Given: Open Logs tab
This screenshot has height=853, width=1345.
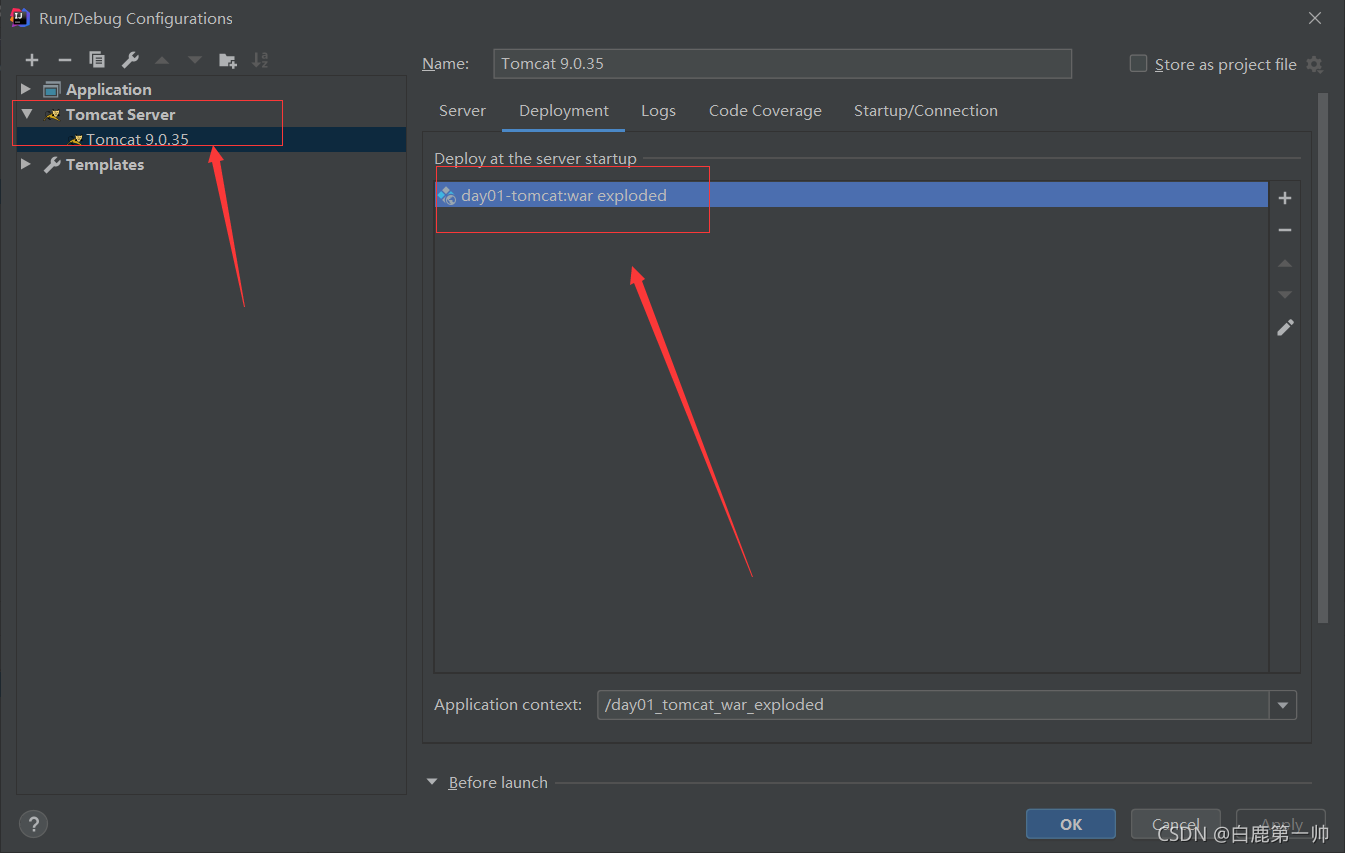Looking at the screenshot, I should pyautogui.click(x=658, y=111).
